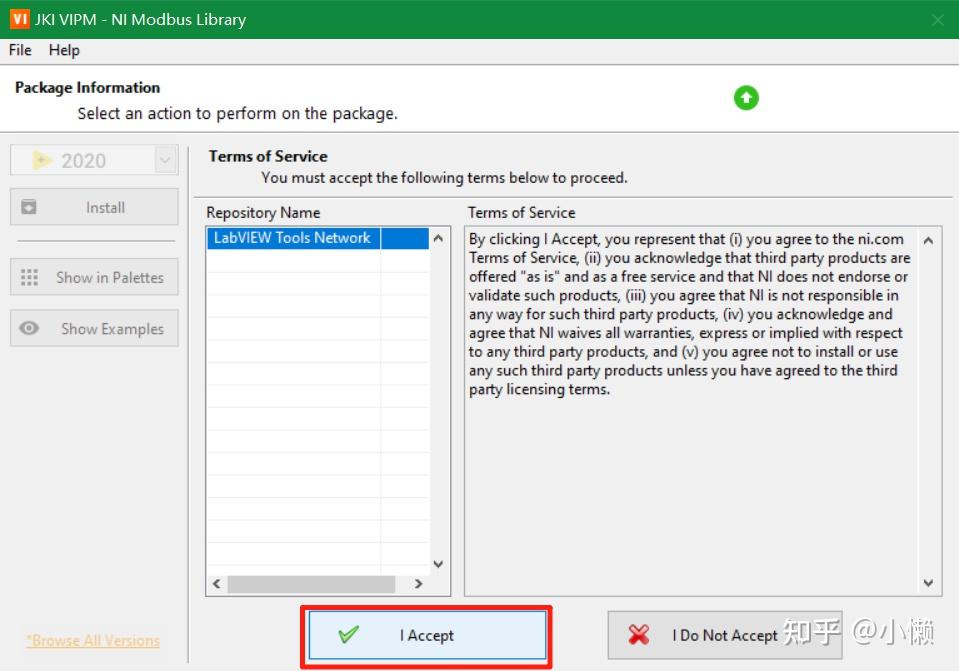Click the Install button
Viewport: 959px width, 671px height.
pyautogui.click(x=94, y=207)
